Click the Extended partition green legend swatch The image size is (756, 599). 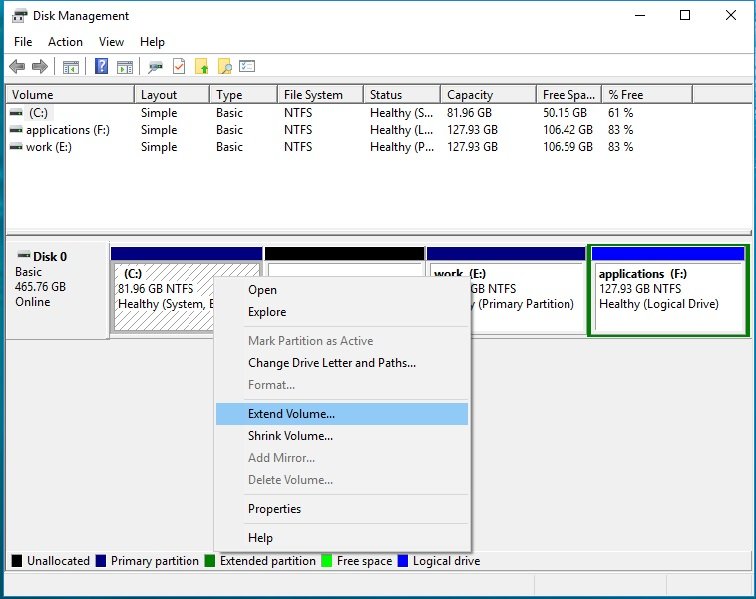click(210, 561)
